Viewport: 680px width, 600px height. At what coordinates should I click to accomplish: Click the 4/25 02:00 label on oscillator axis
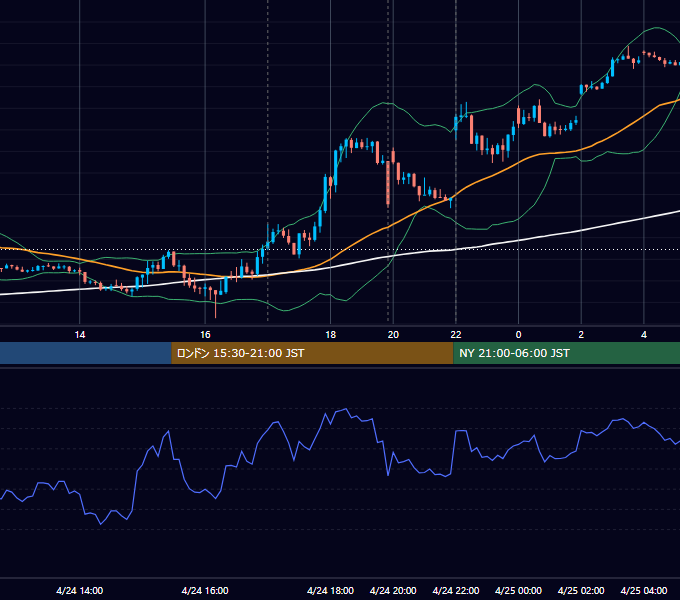pos(581,590)
